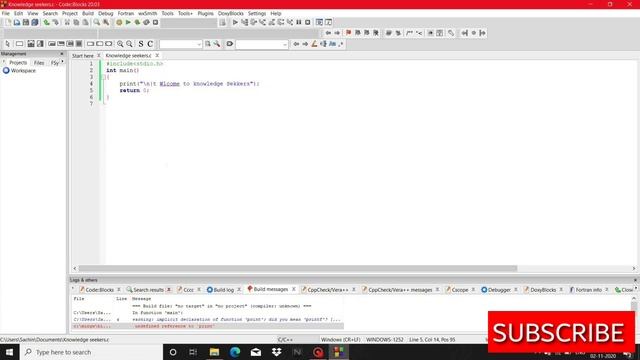640x360 pixels.
Task: Click the highlight pencil toolbar icon
Action: point(314,44)
